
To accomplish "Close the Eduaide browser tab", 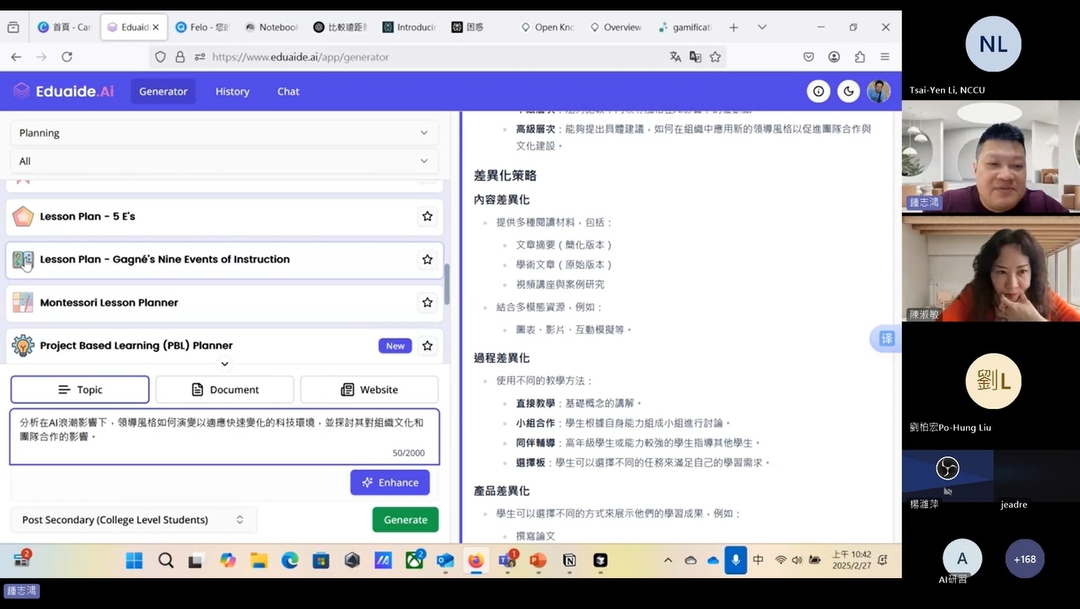I will point(156,27).
